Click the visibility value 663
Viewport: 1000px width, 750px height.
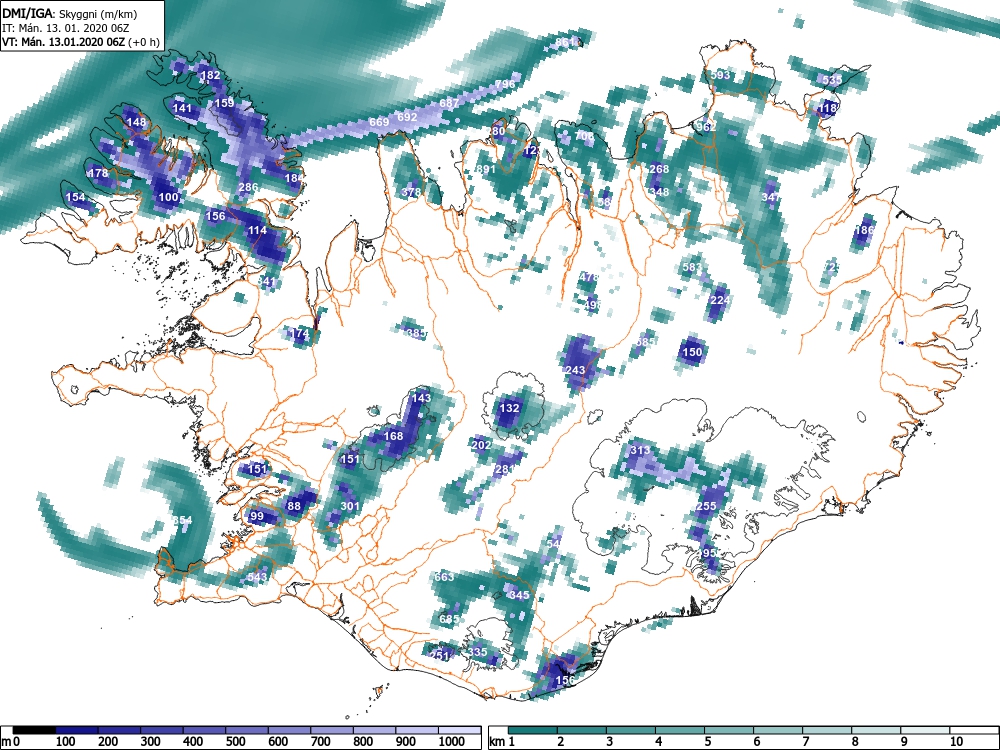click(445, 577)
